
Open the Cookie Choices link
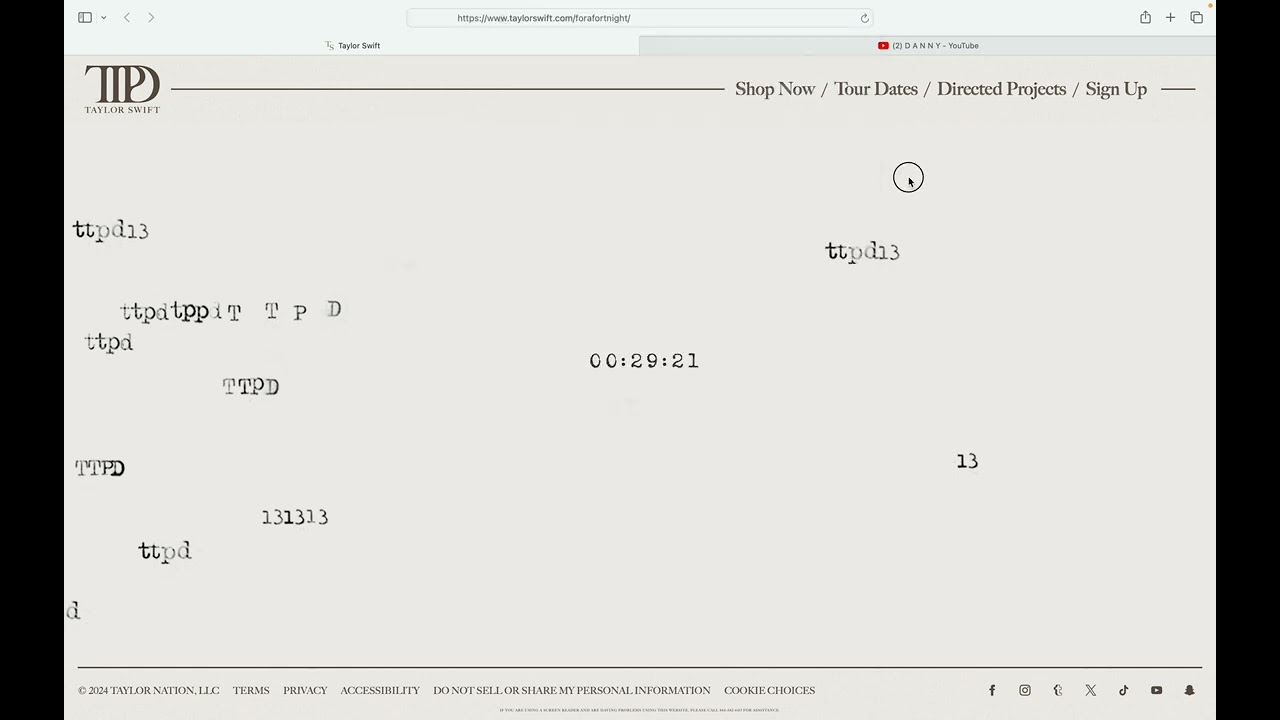(x=769, y=690)
